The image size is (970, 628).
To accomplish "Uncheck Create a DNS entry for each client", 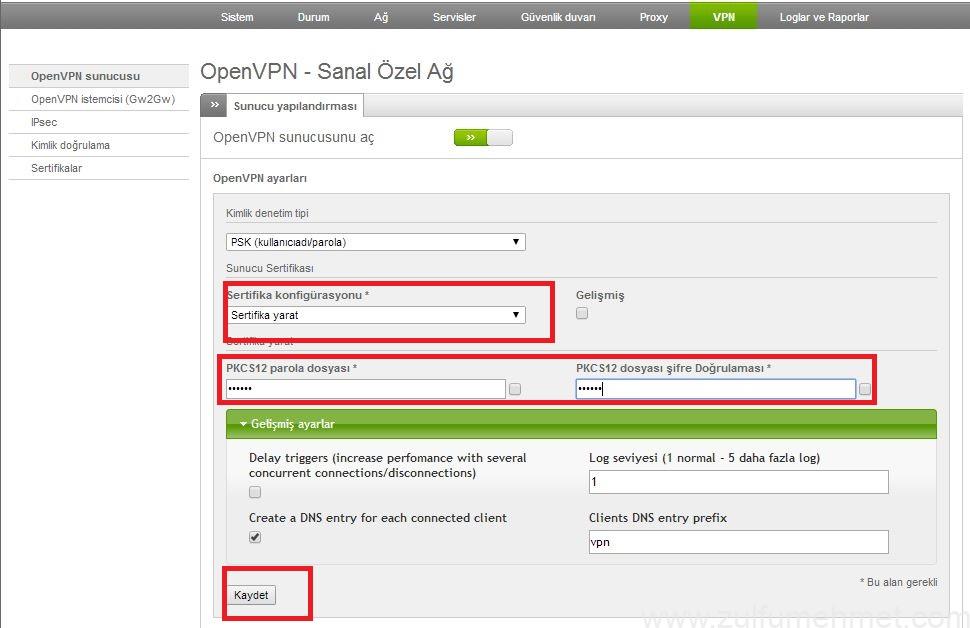I will [x=255, y=537].
